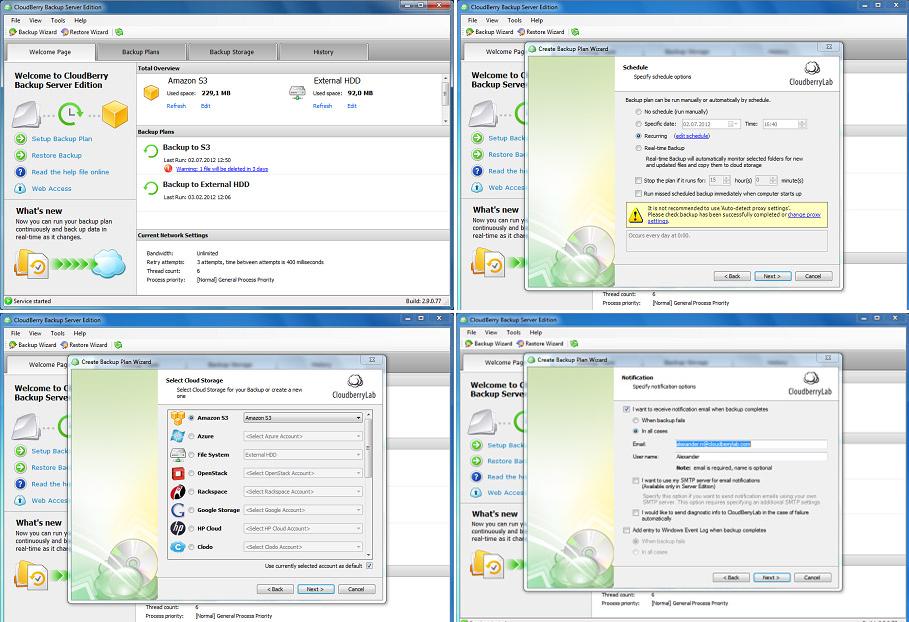Click the HP Cloud logo icon
Image resolution: width=909 pixels, height=622 pixels.
coord(177,528)
